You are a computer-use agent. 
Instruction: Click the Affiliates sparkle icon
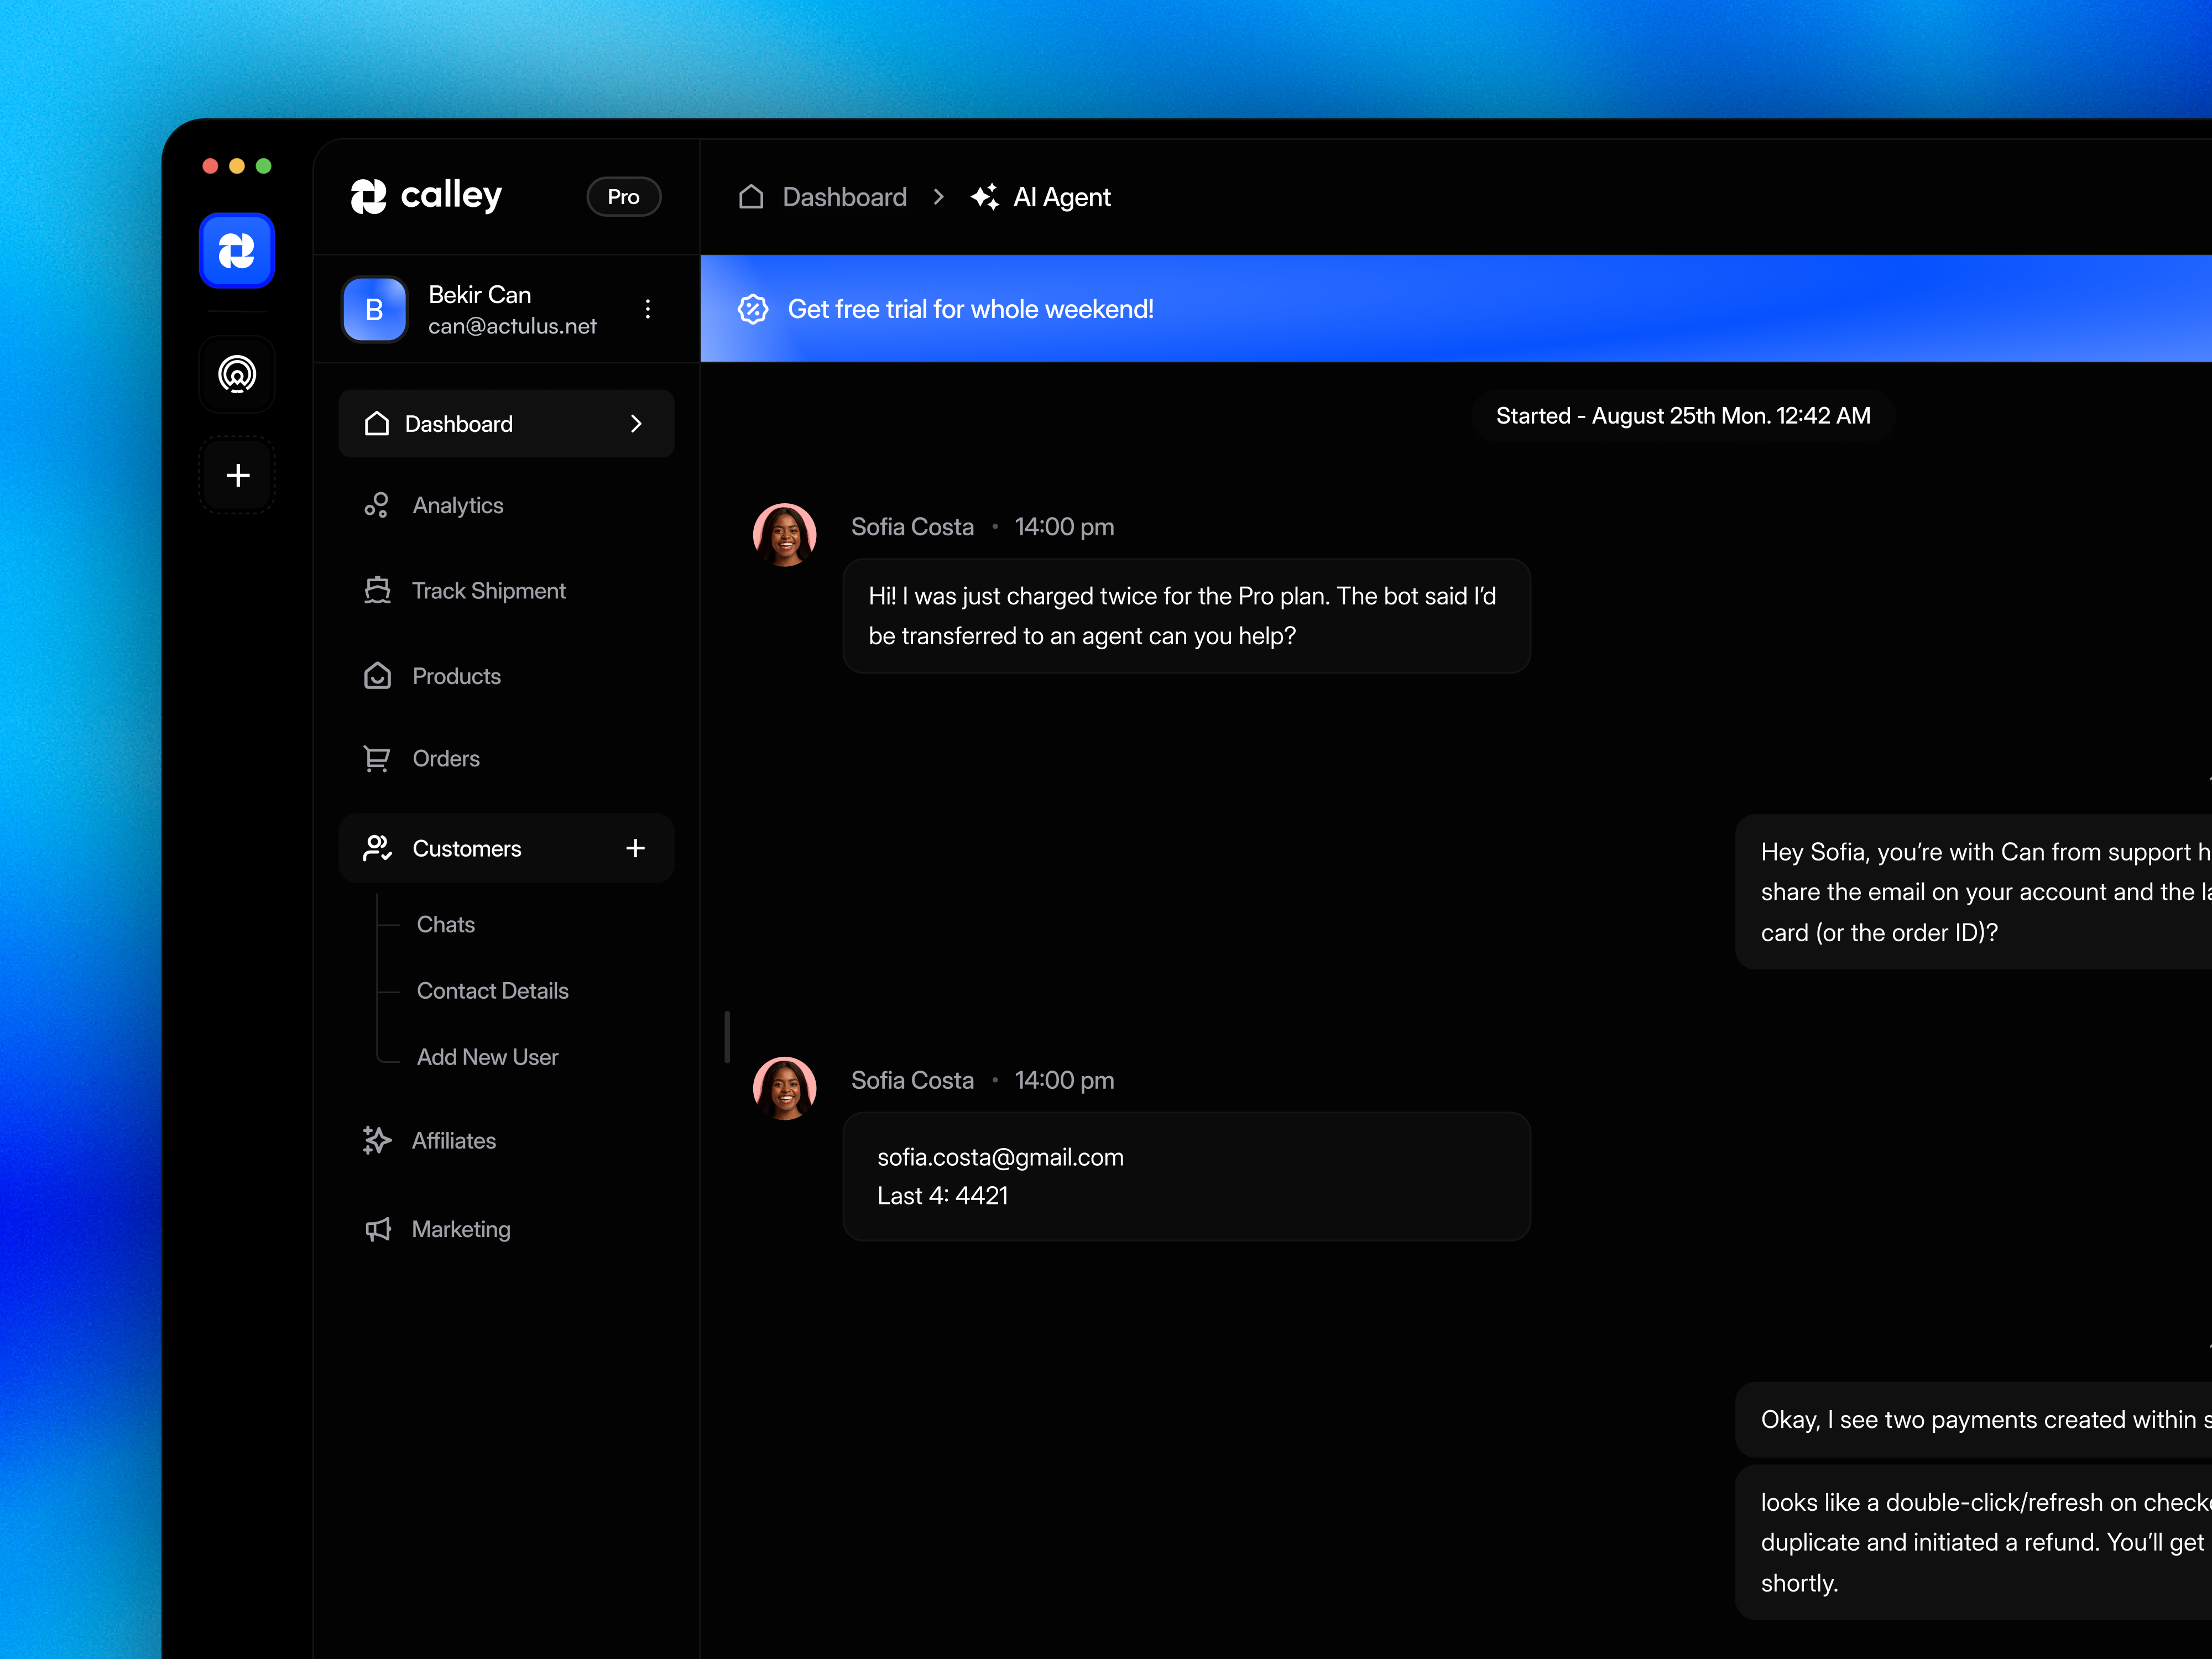pos(378,1140)
